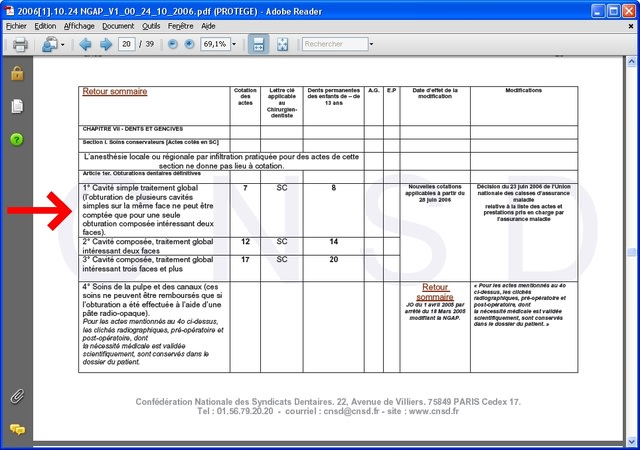This screenshot has height=450, width=640.
Task: Zoom in with the plus button
Action: 189,44
